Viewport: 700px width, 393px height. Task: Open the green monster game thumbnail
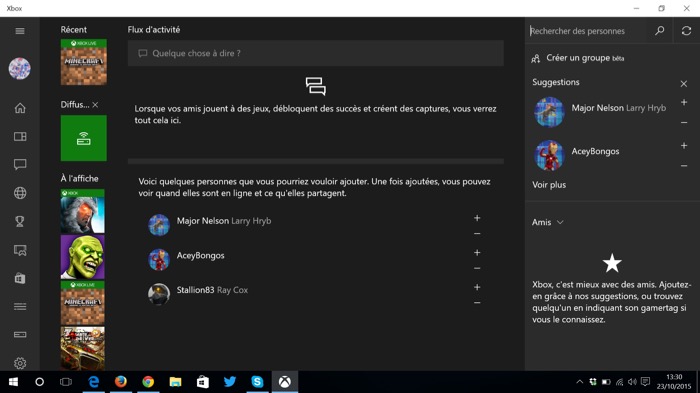point(83,257)
